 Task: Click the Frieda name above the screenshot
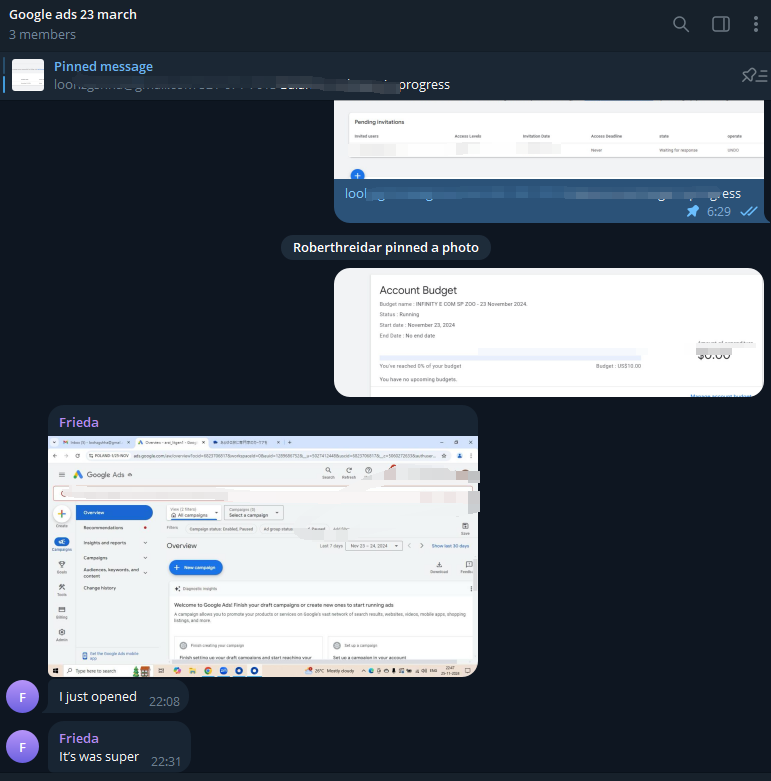click(79, 422)
